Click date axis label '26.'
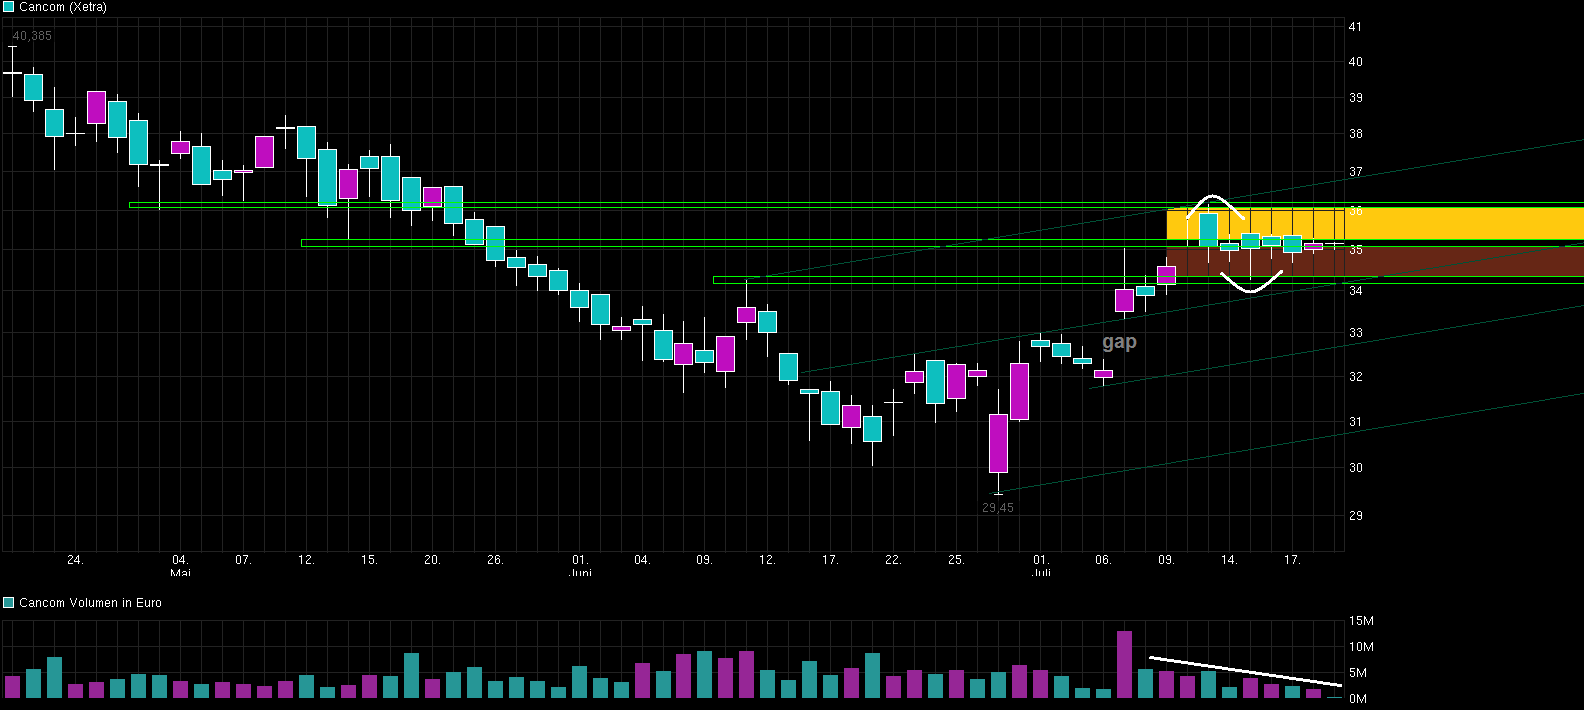The image size is (1584, 710). (495, 560)
